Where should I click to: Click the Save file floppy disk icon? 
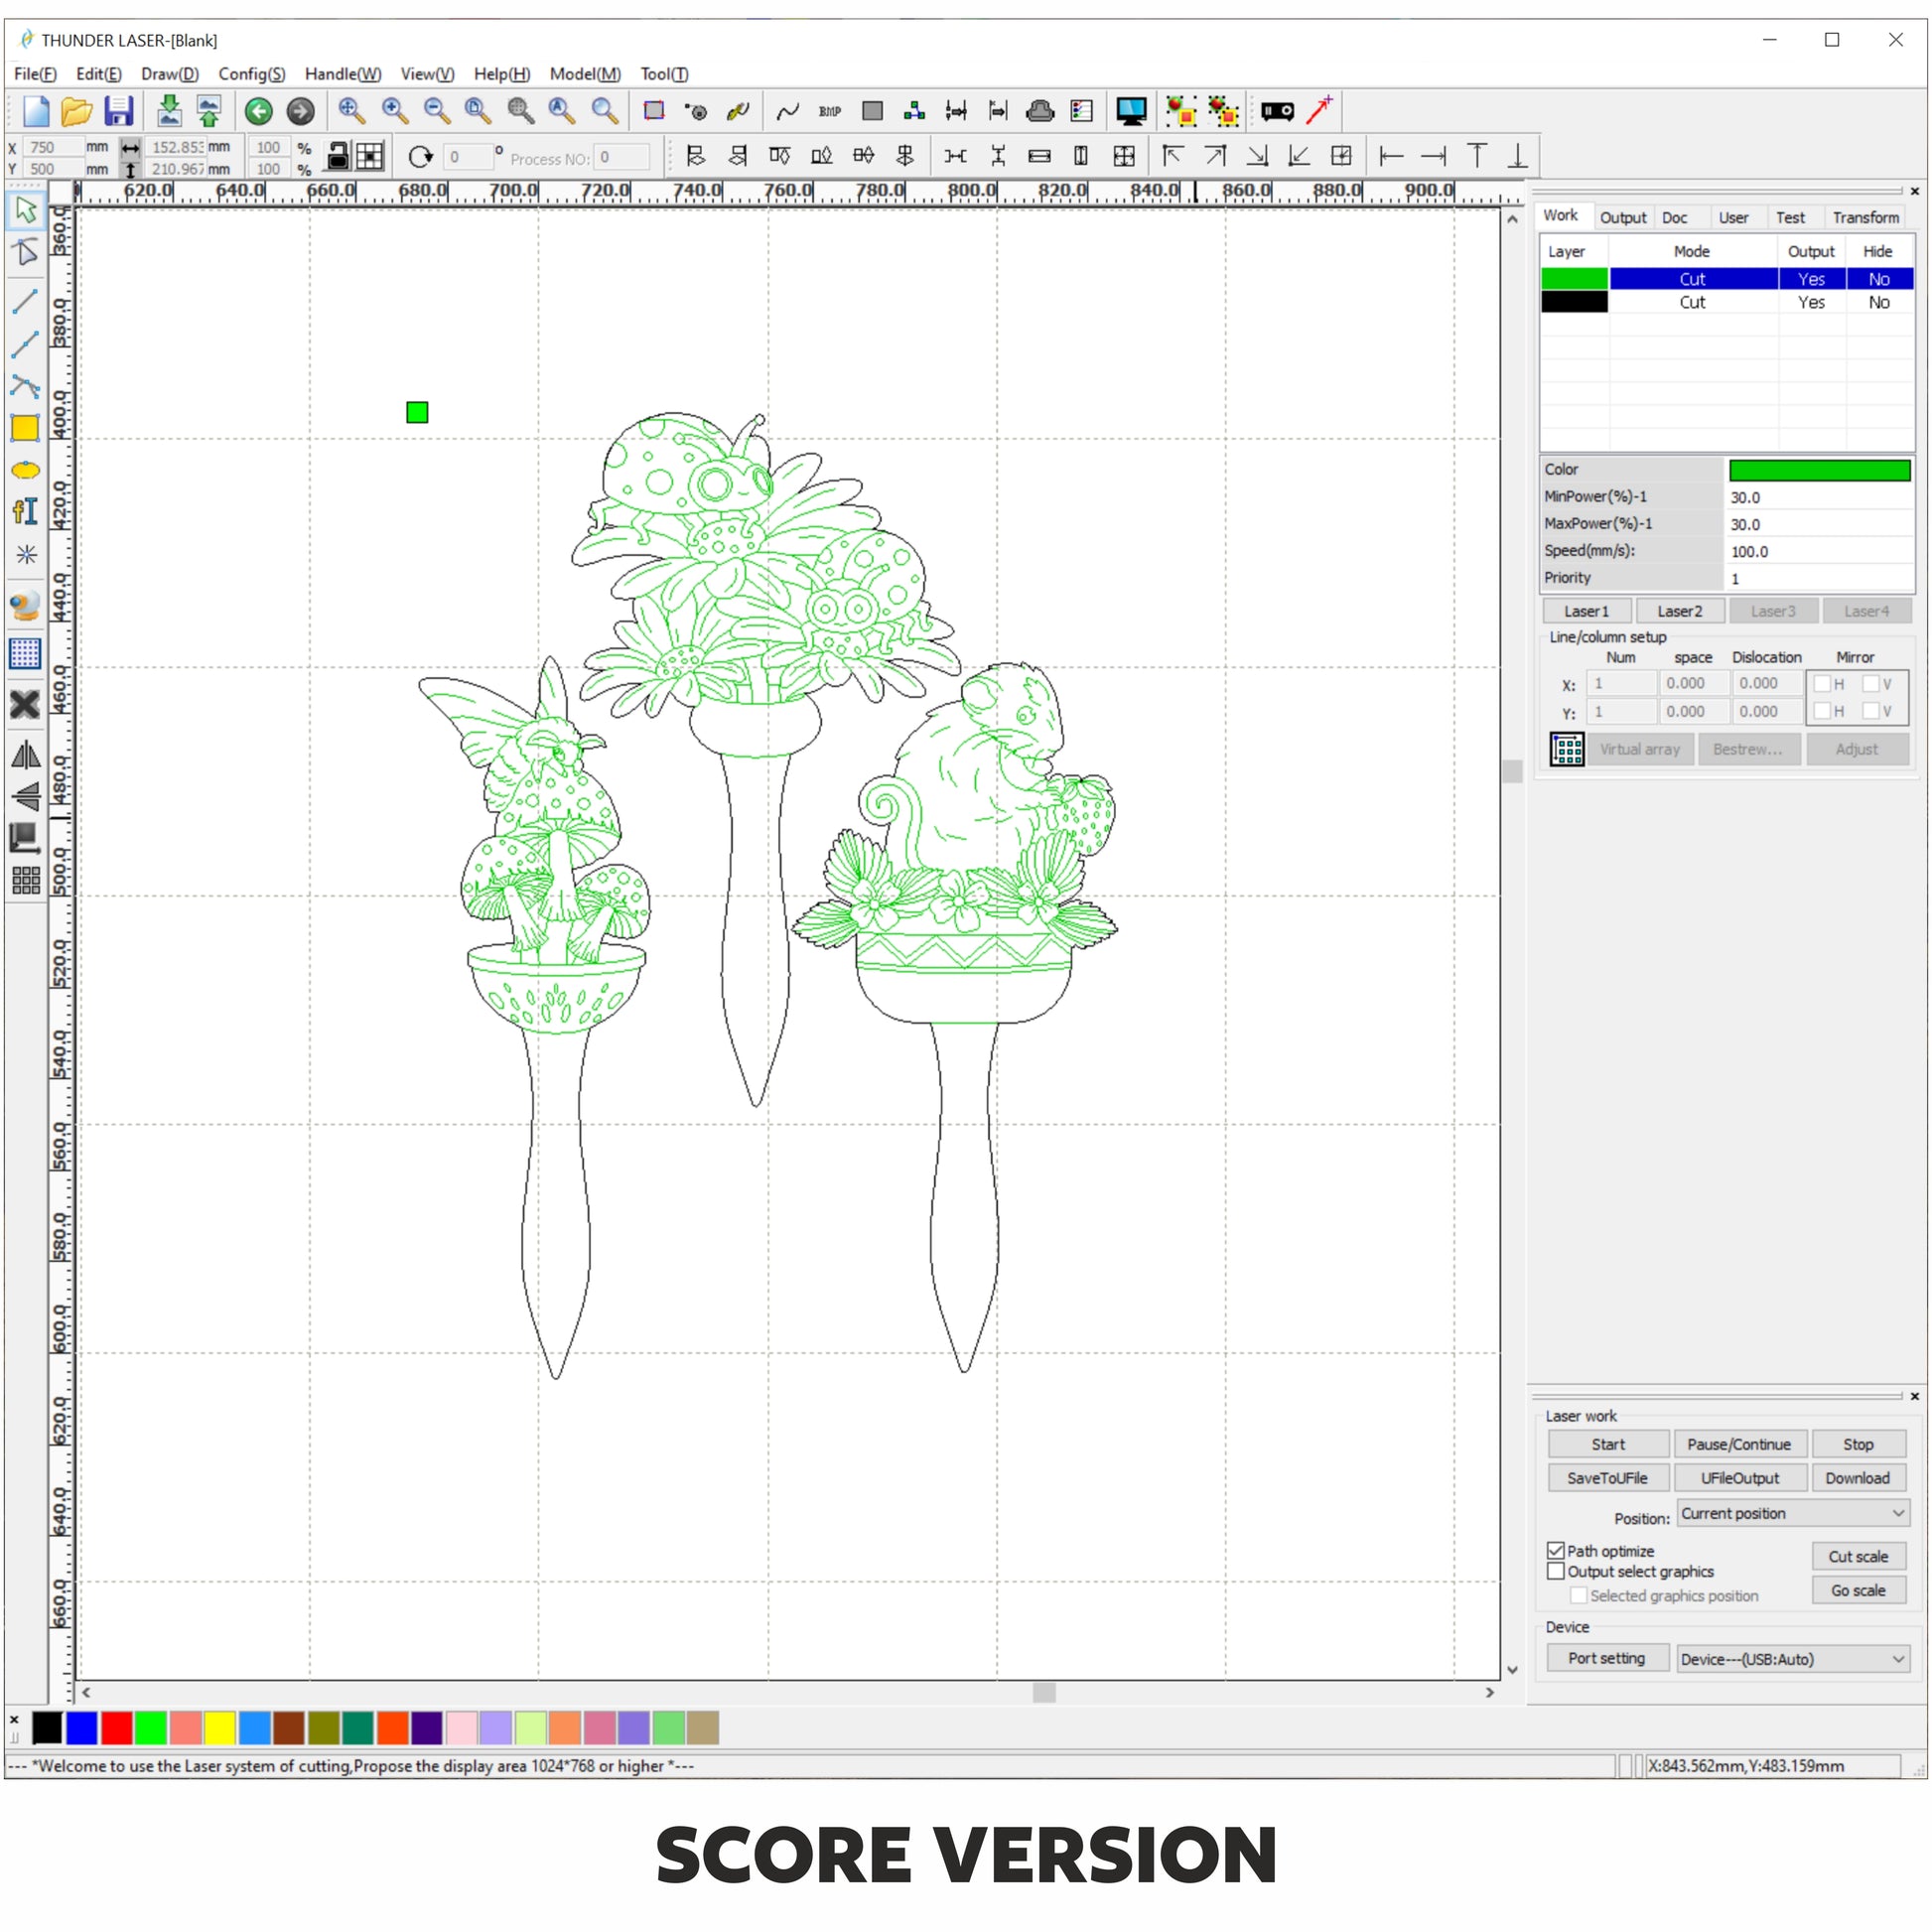118,111
